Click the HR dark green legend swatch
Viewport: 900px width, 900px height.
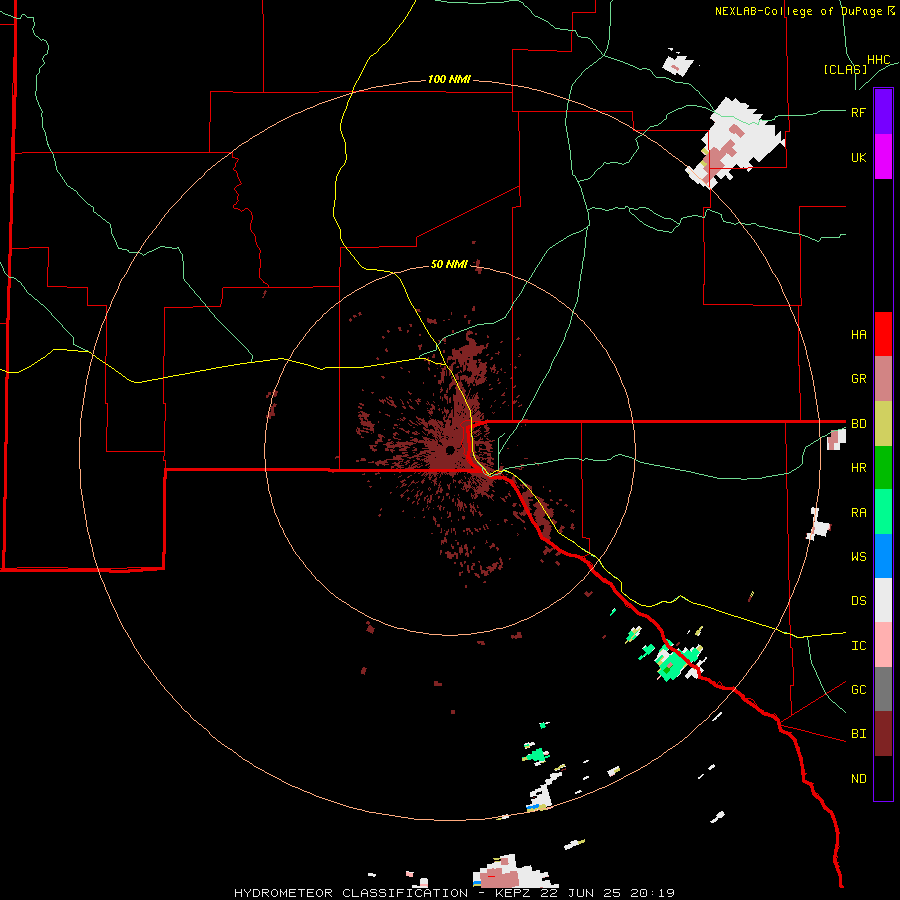pyautogui.click(x=883, y=468)
